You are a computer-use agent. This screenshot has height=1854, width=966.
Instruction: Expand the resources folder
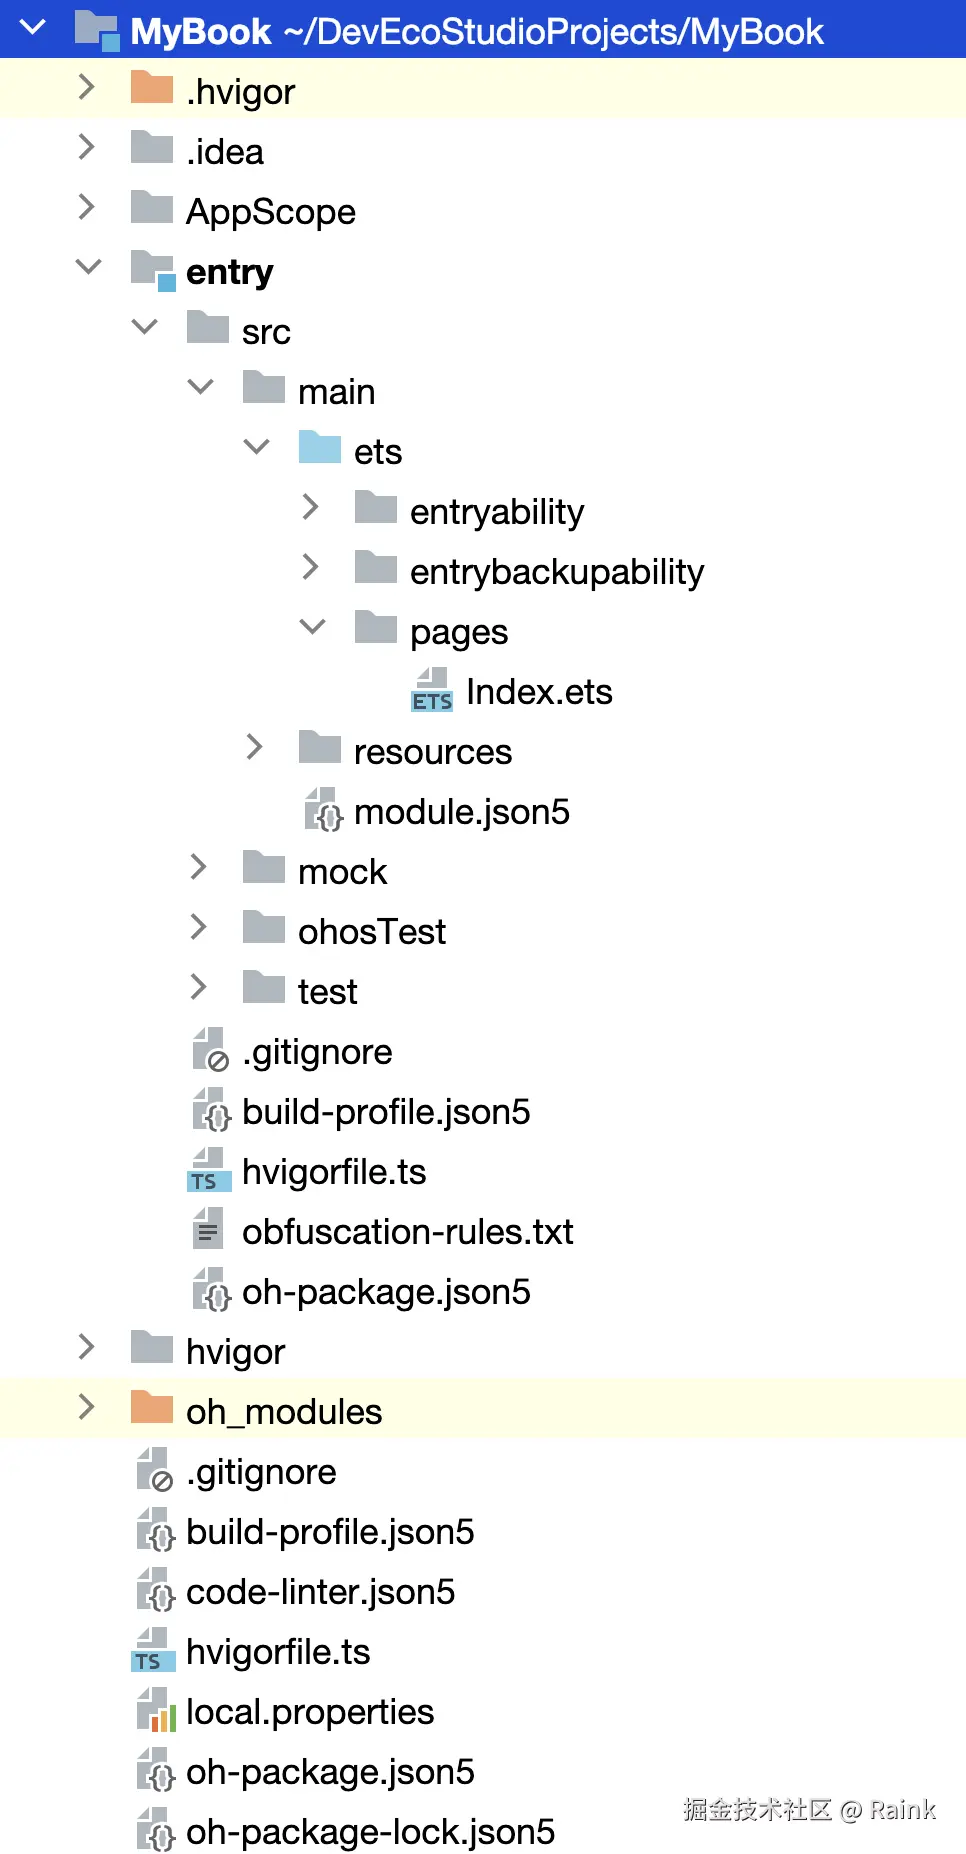(x=255, y=748)
